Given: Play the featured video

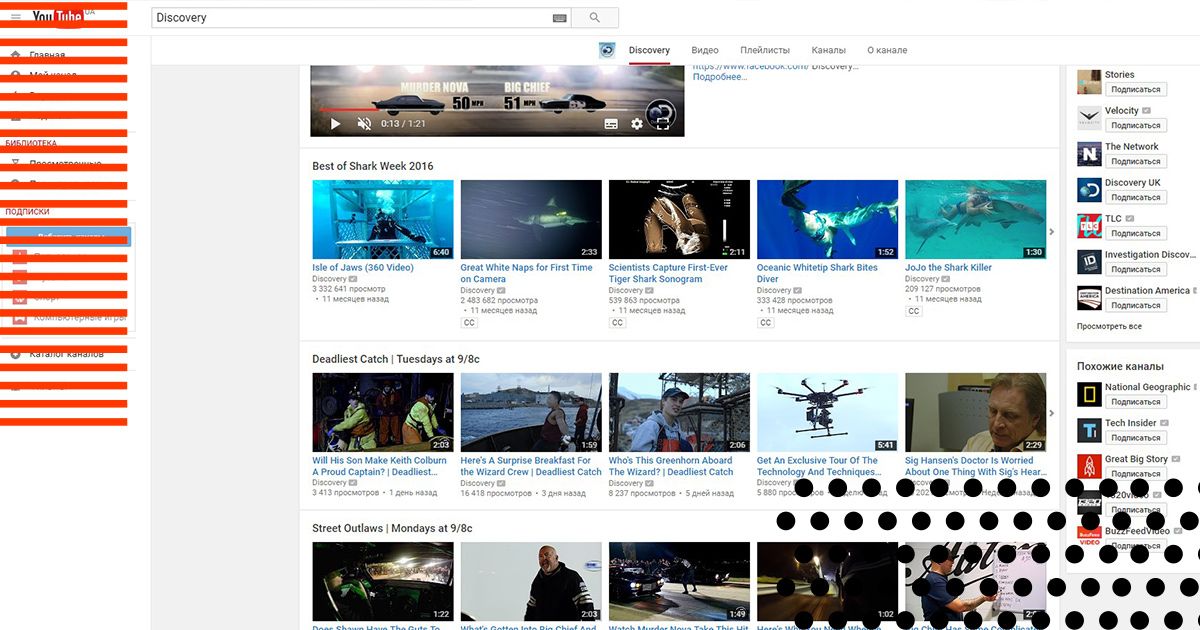Looking at the screenshot, I should tap(335, 124).
